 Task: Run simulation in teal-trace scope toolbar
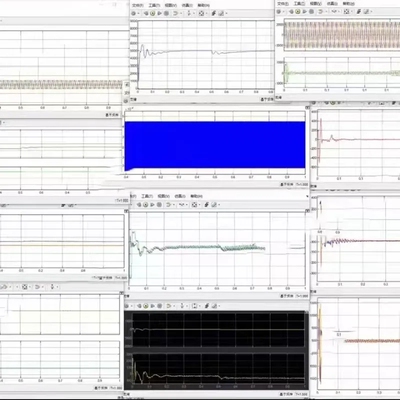click(146, 205)
